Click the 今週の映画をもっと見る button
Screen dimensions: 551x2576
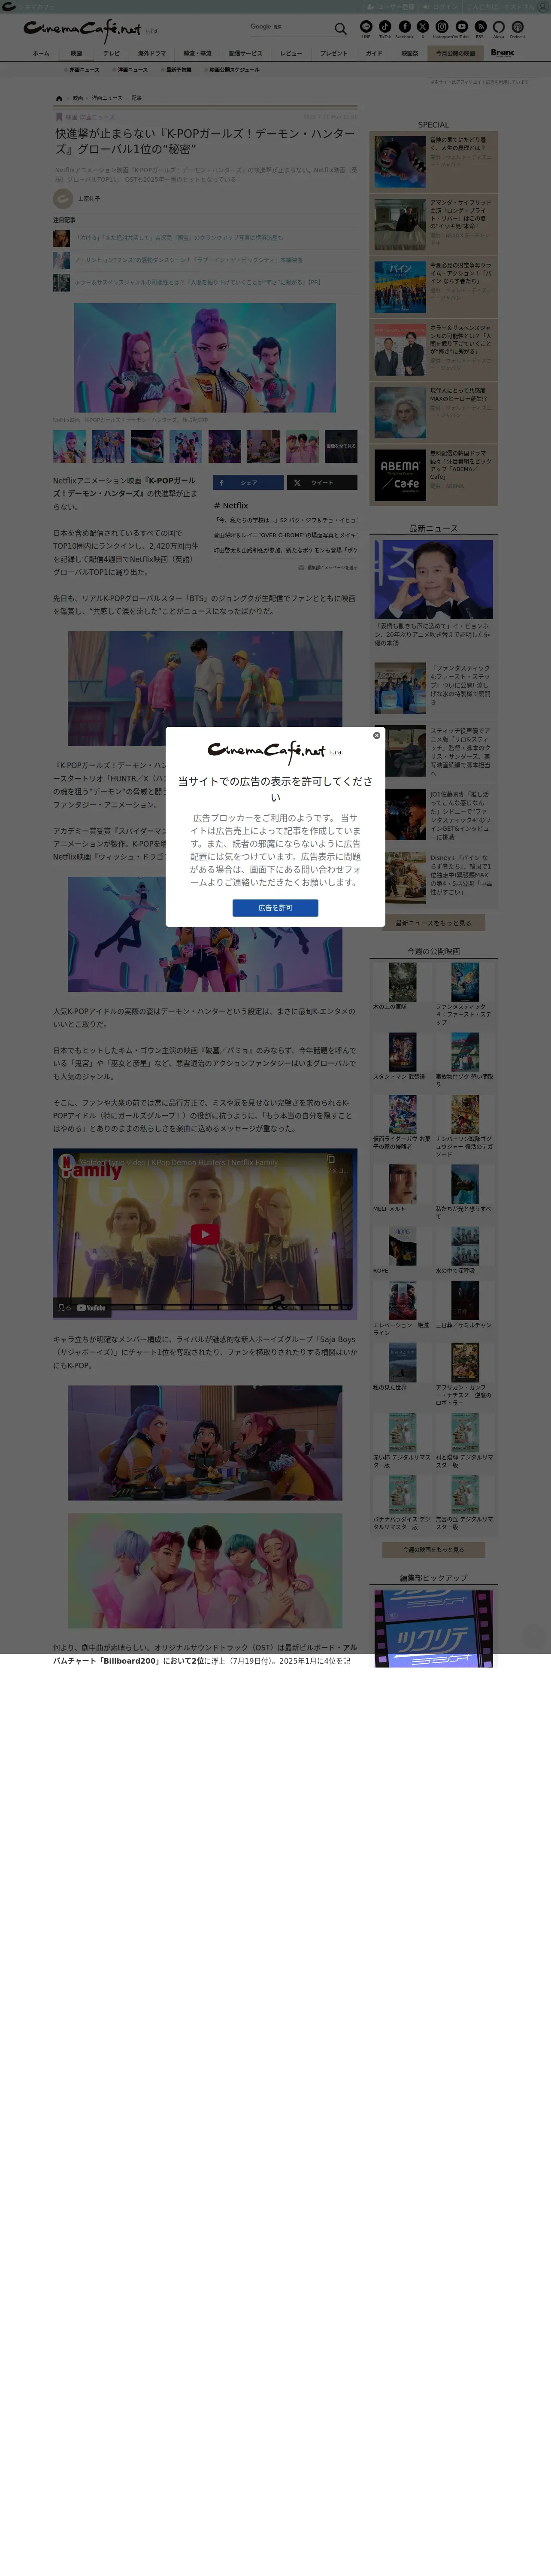[x=433, y=1549]
